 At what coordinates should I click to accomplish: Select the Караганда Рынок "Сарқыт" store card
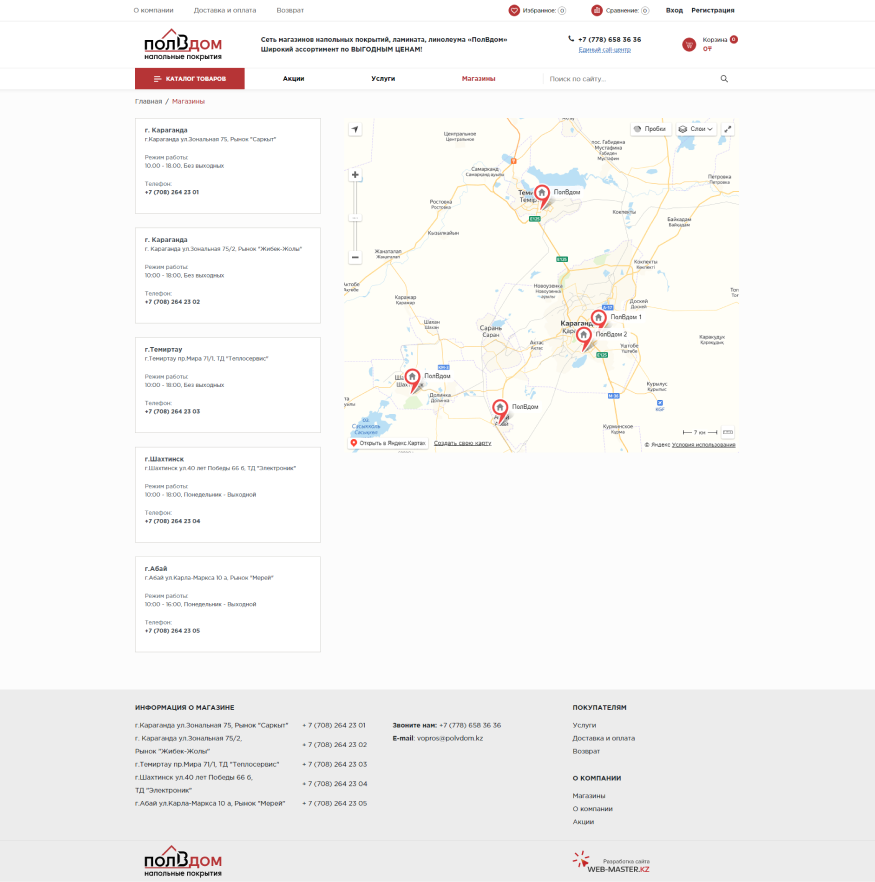[x=228, y=166]
